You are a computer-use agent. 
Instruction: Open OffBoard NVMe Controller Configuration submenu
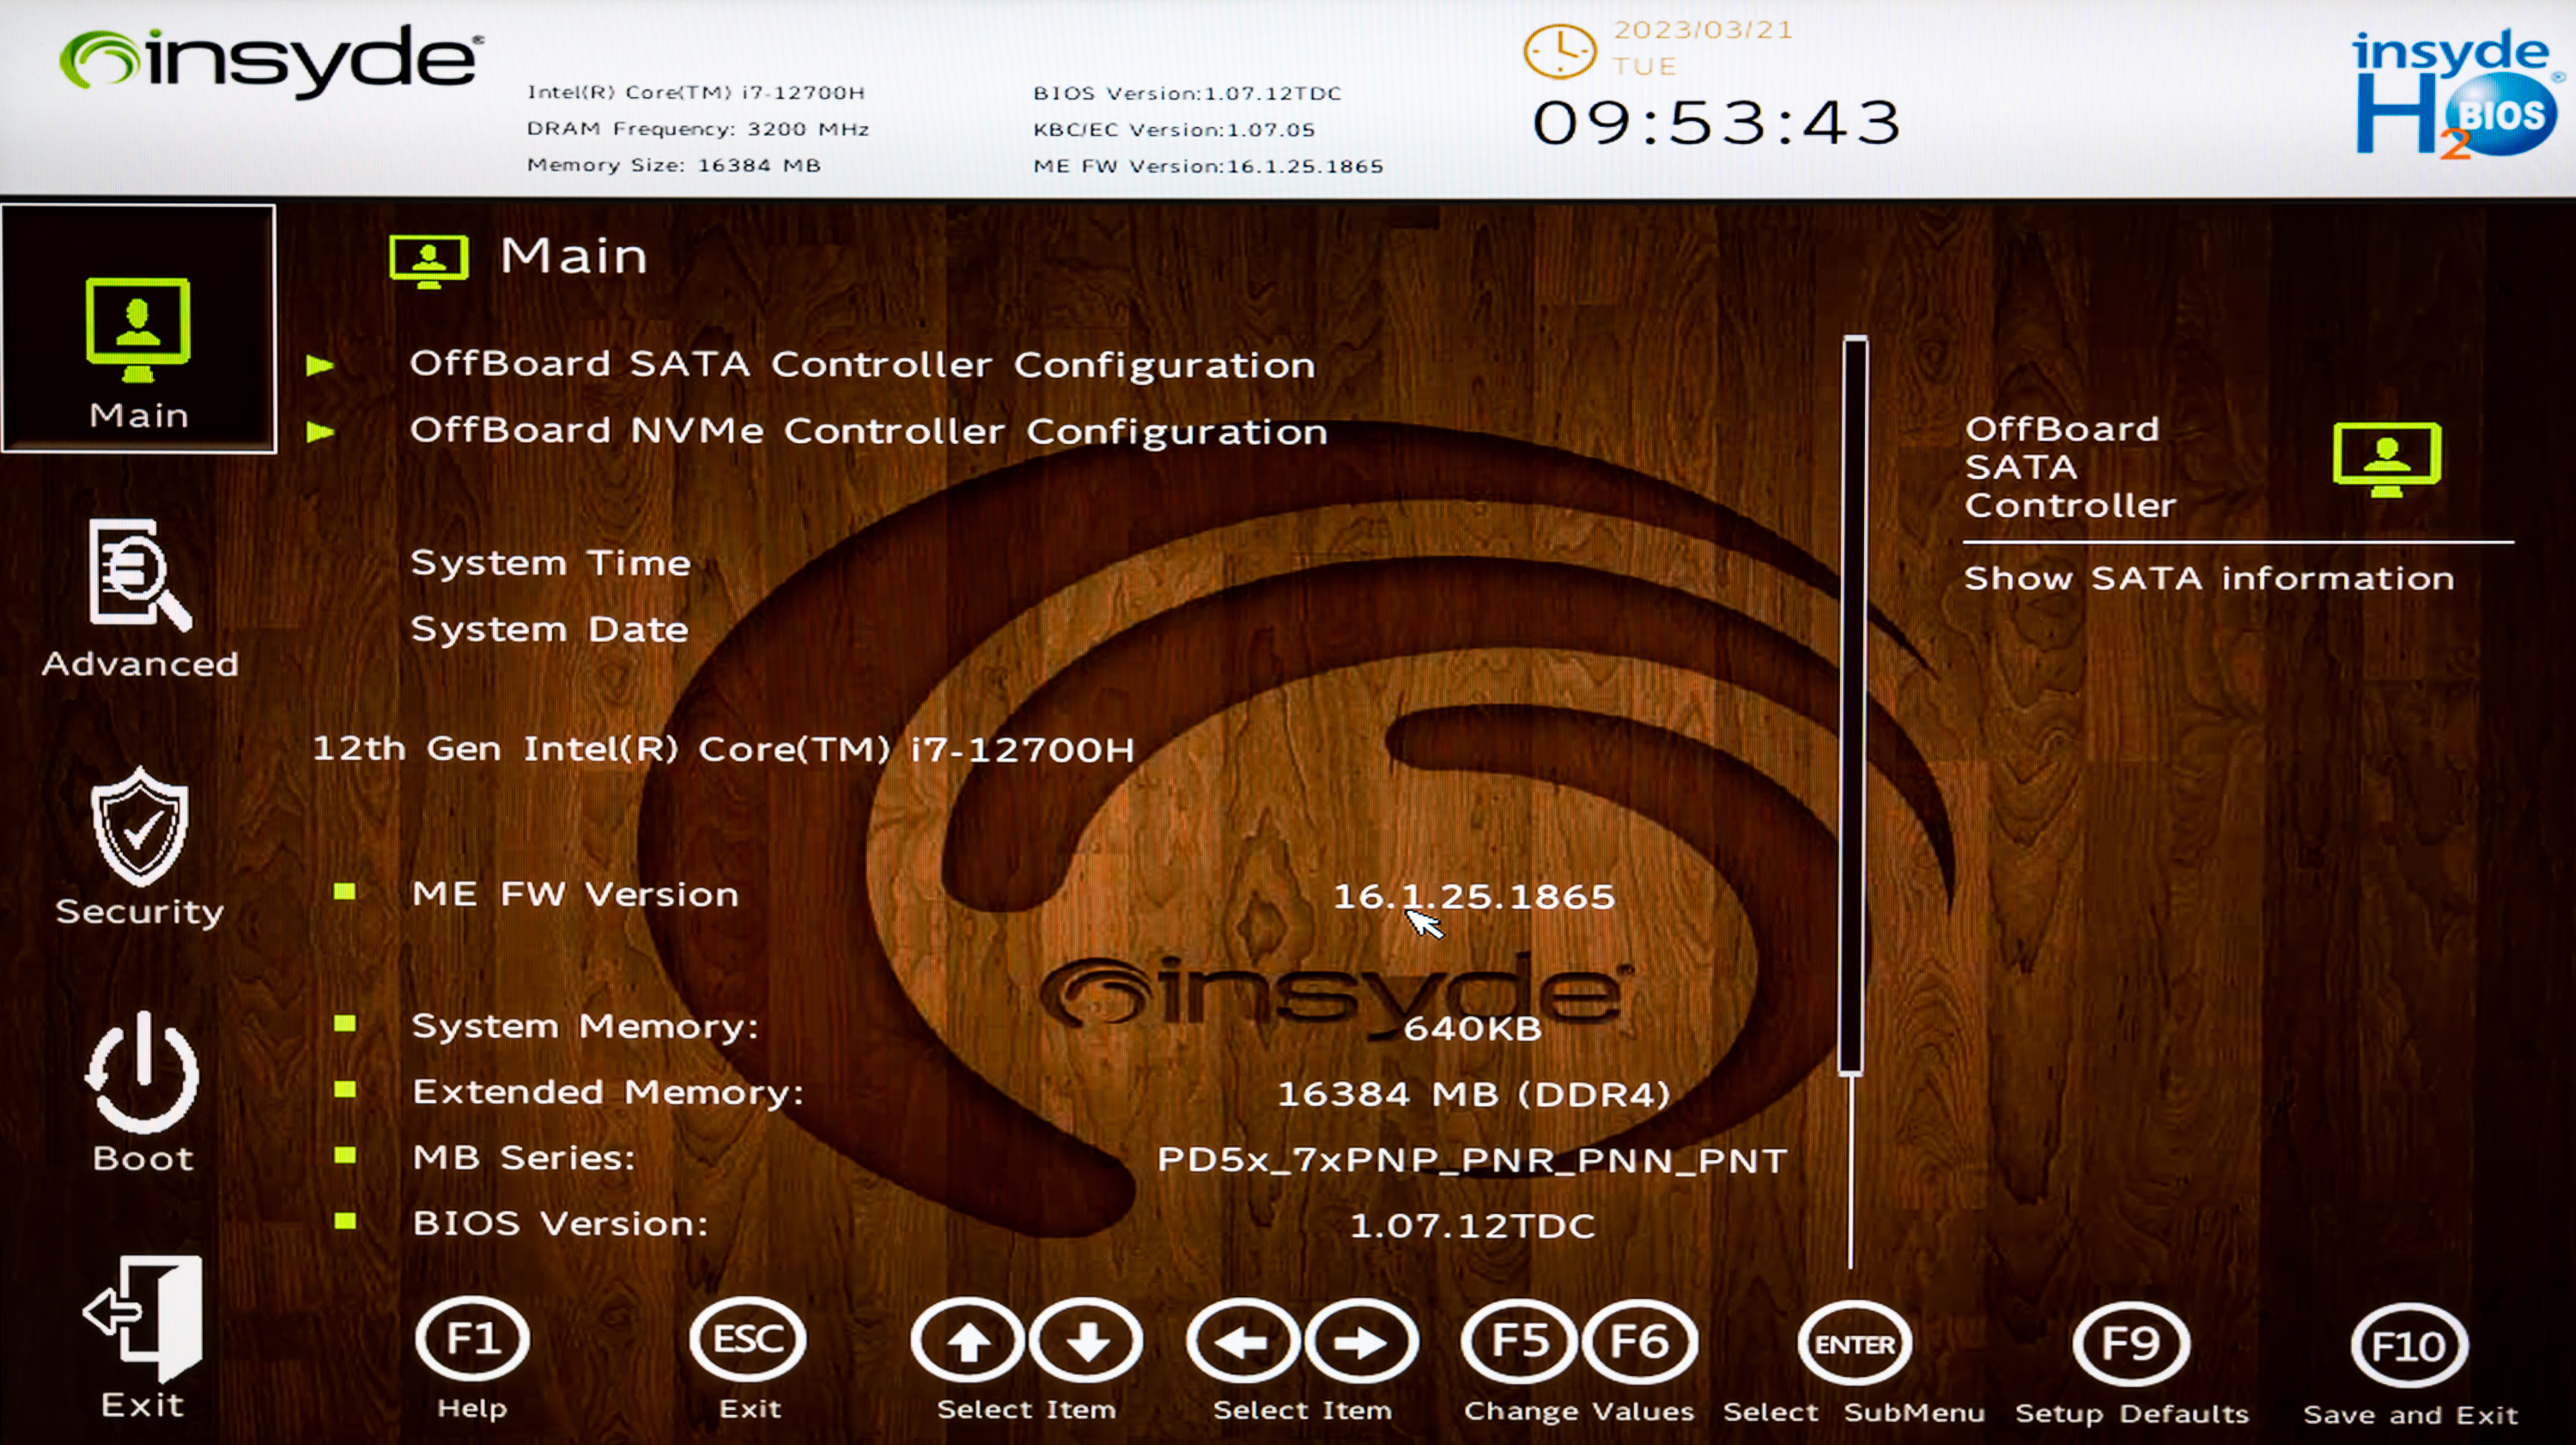click(868, 432)
